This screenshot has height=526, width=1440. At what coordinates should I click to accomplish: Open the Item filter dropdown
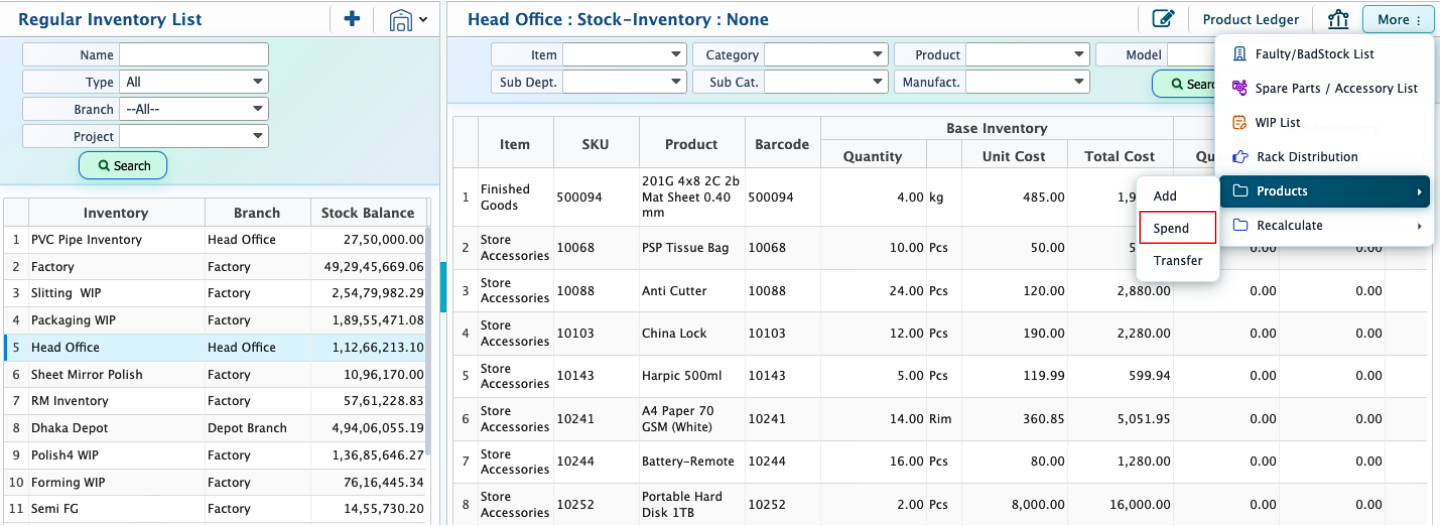[x=624, y=55]
